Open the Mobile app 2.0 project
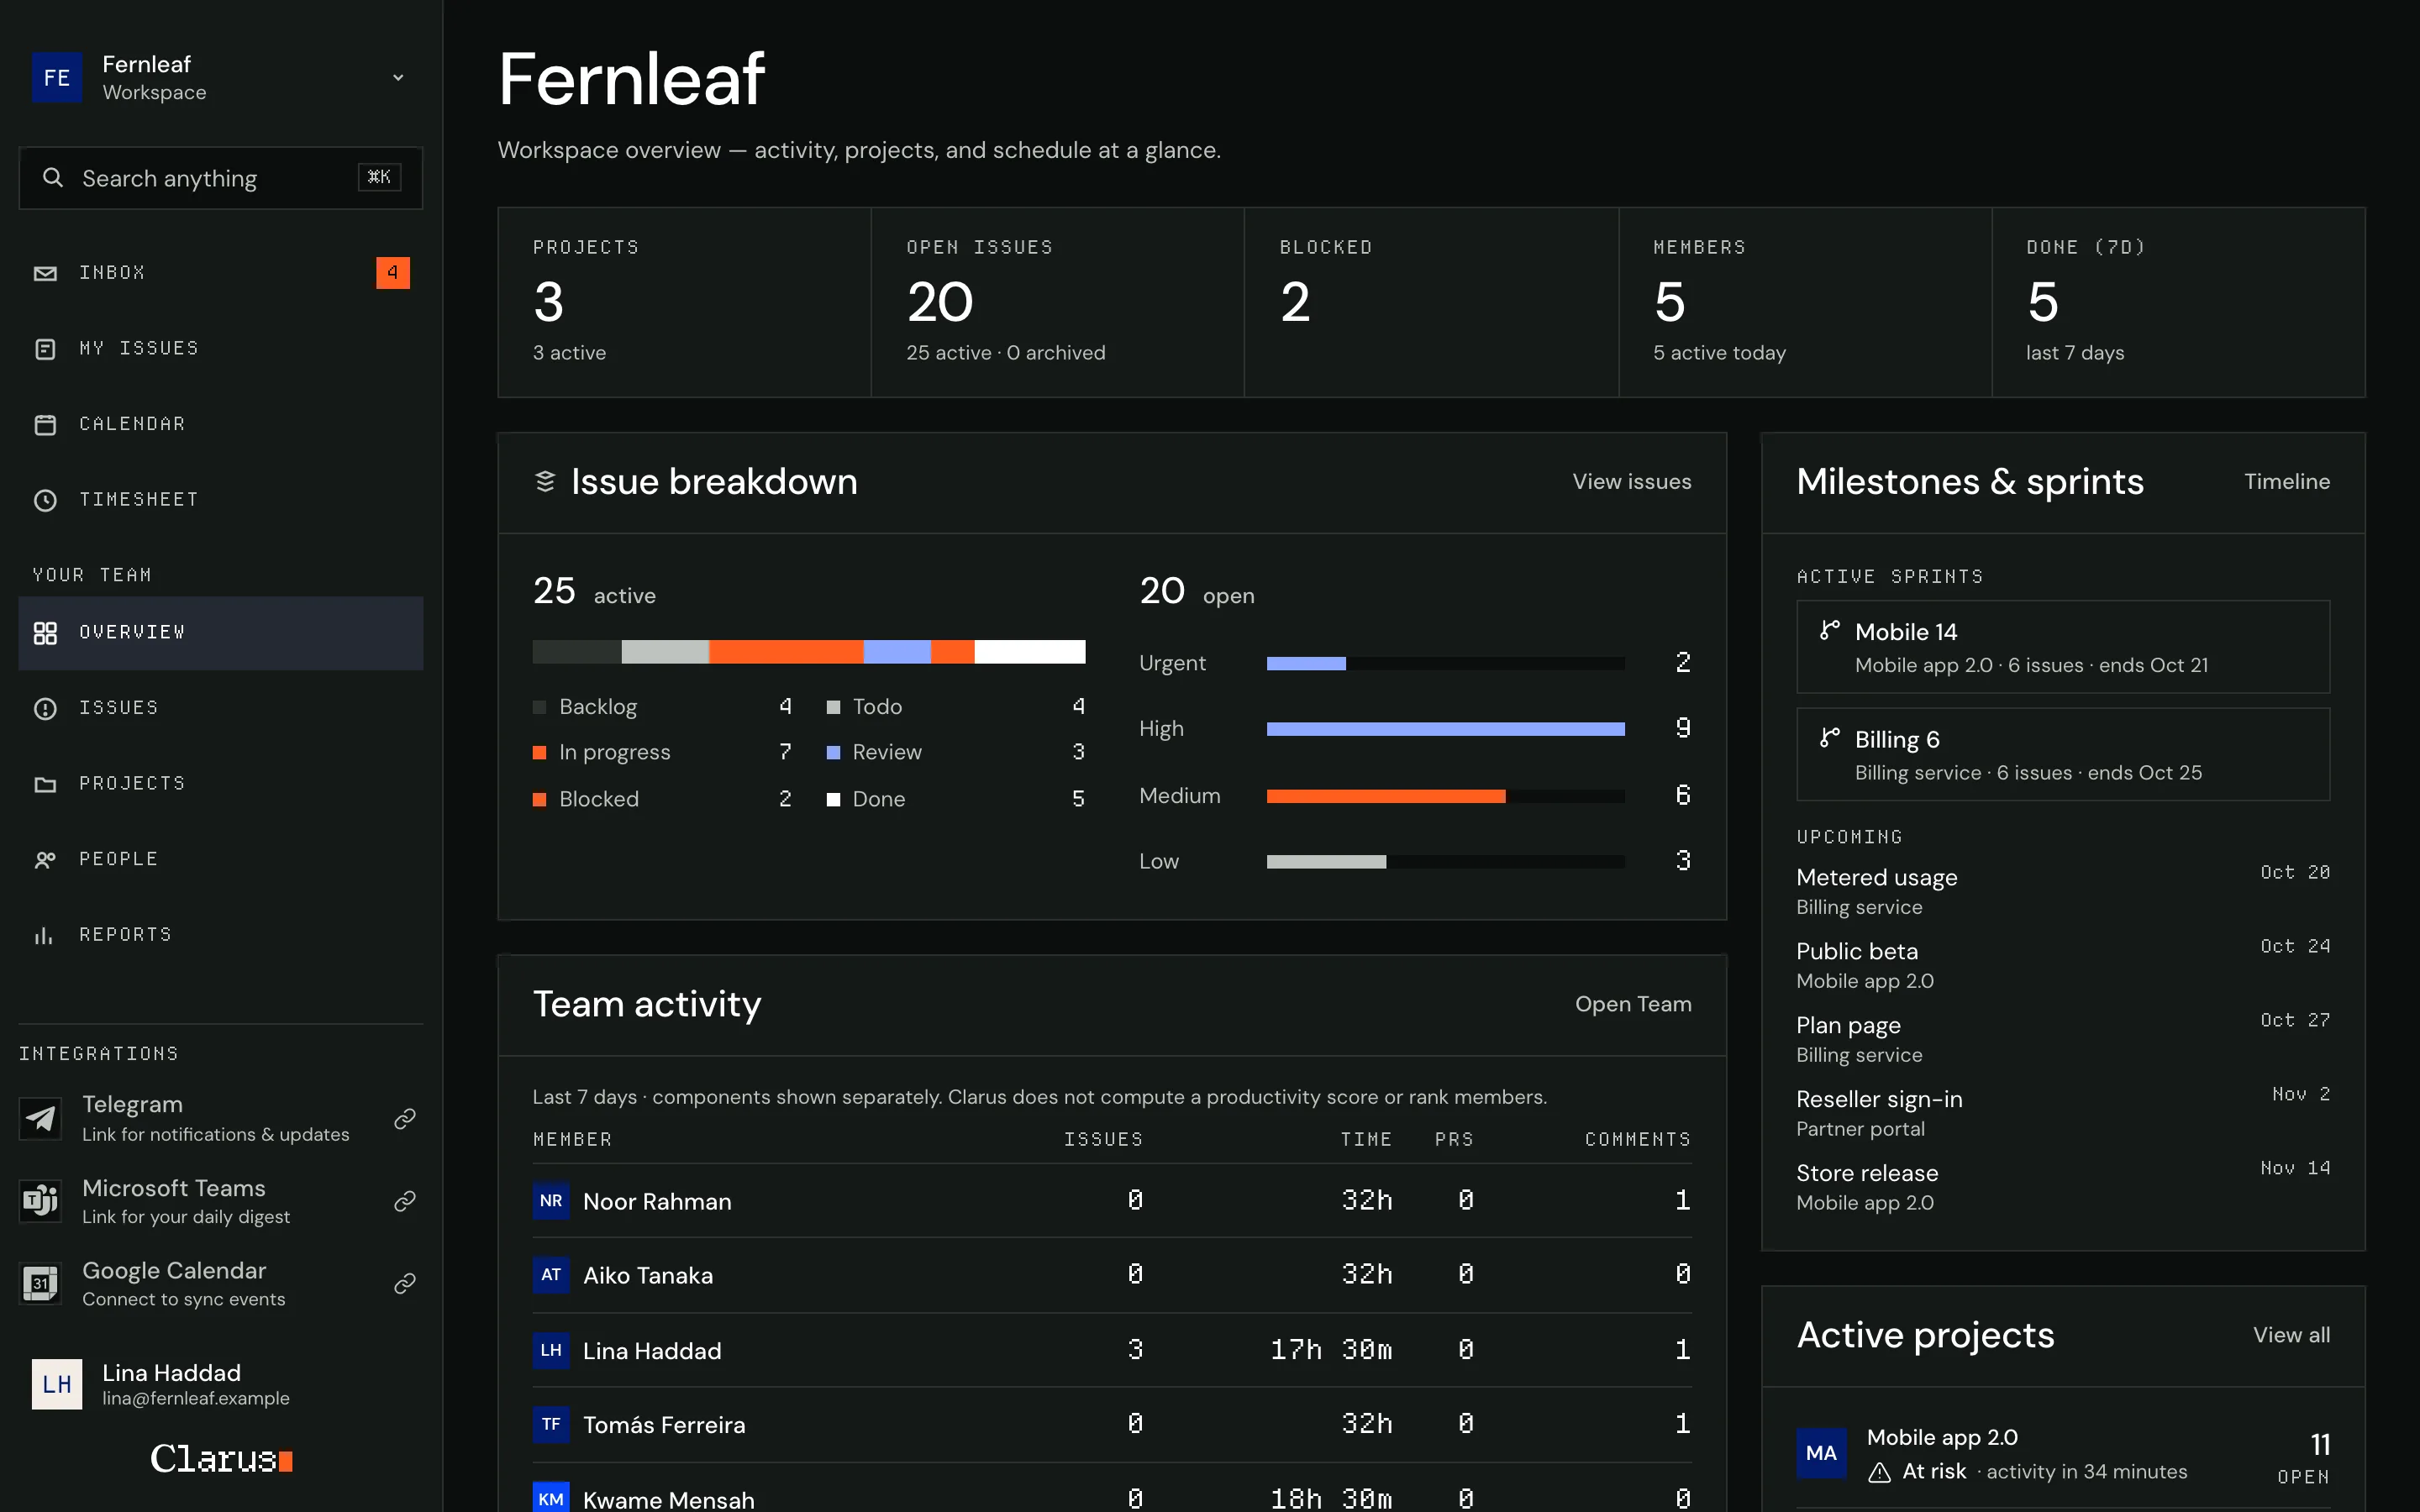 coord(2063,1454)
